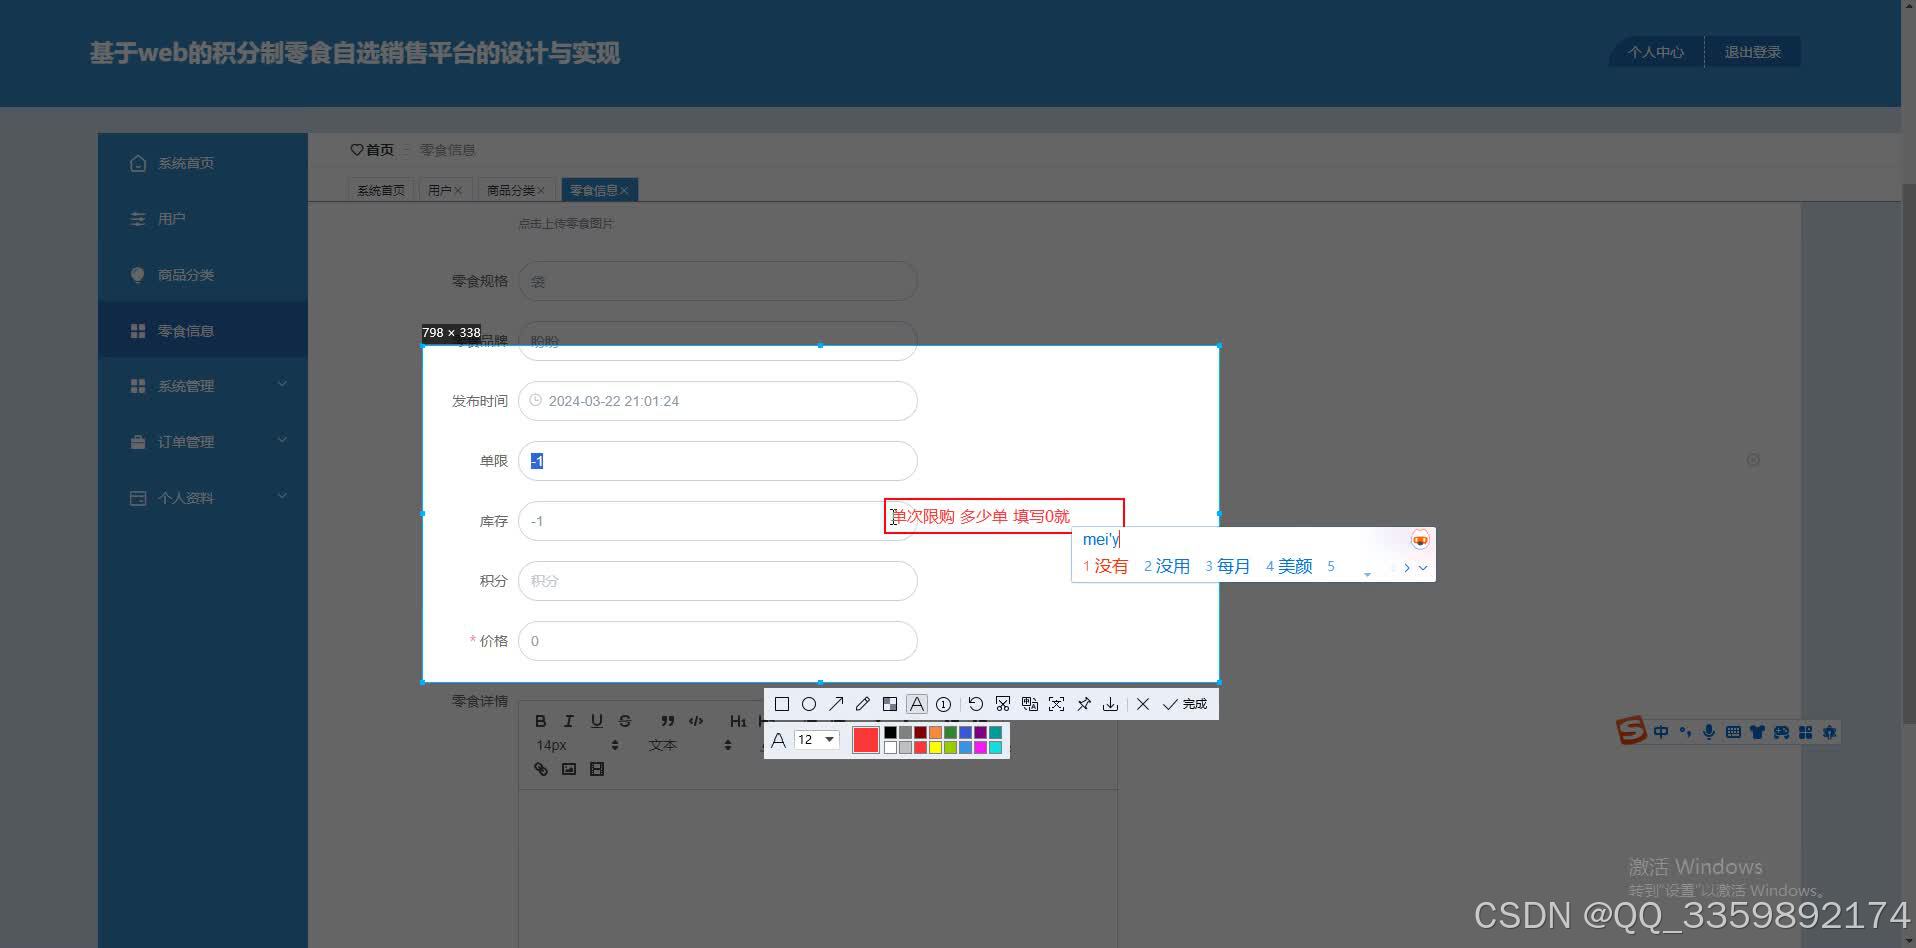Click the 价格 input field

pyautogui.click(x=718, y=641)
